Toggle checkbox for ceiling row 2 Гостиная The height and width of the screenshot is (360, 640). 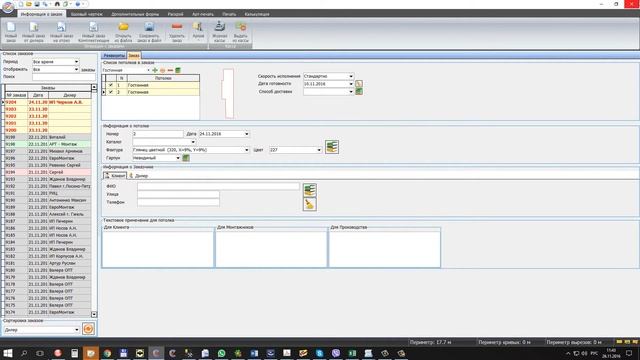point(111,92)
